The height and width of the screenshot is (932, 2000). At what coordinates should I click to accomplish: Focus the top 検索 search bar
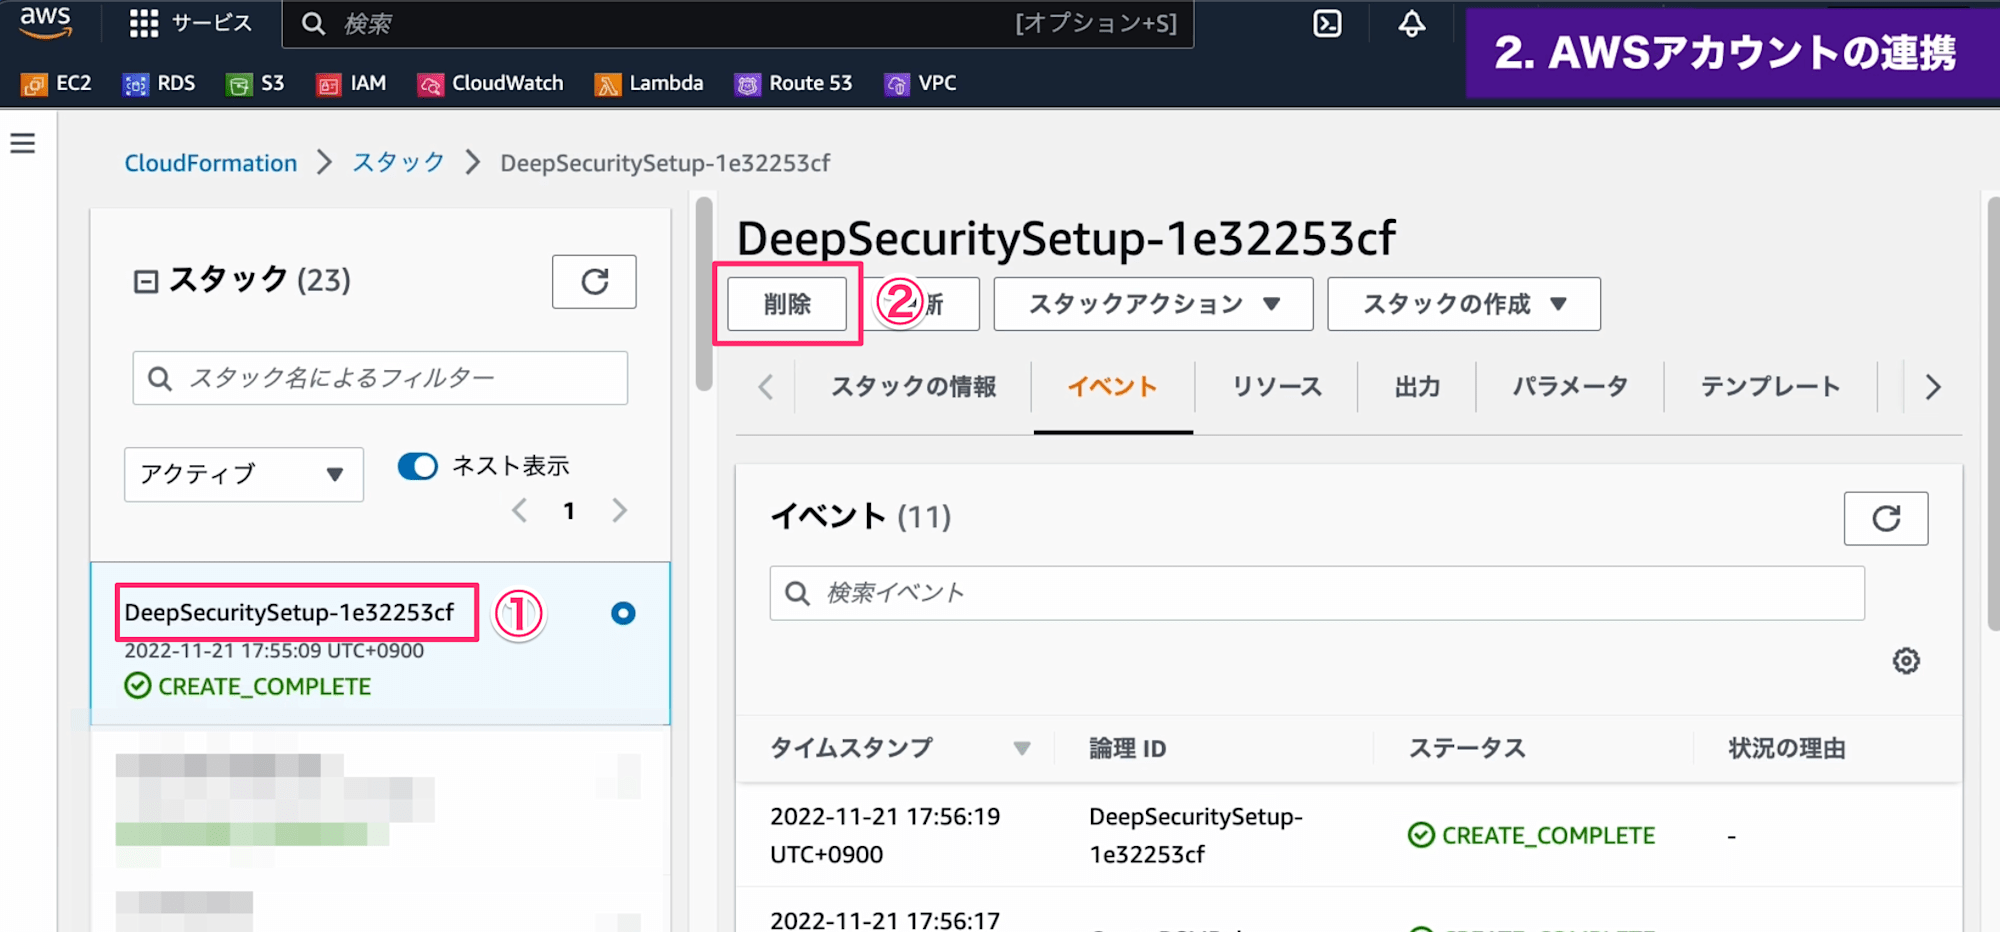tap(738, 24)
